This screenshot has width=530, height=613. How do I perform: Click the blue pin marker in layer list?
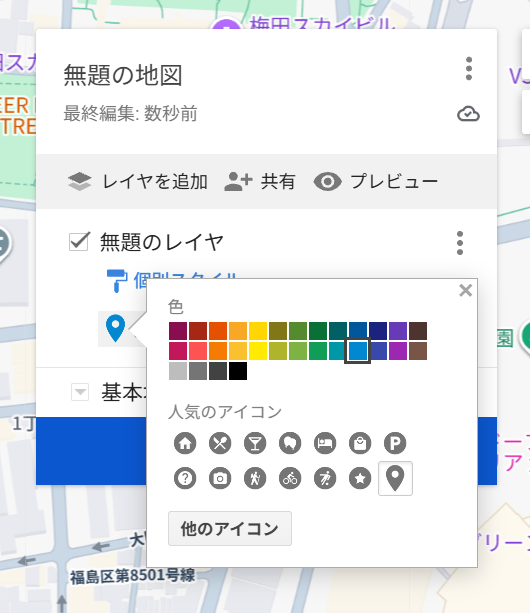coord(115,329)
